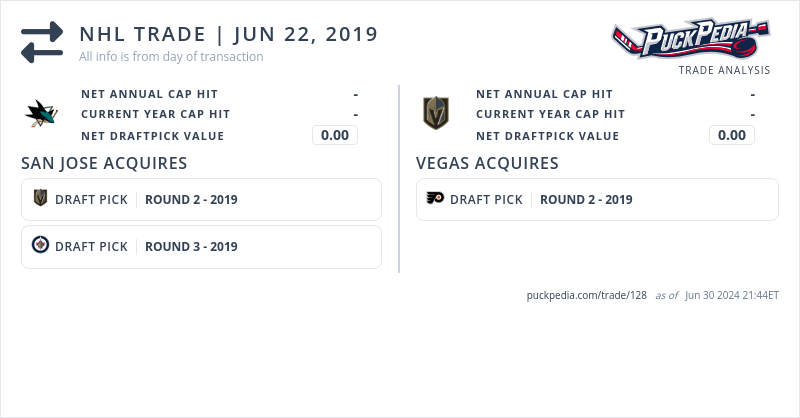Select Vegas's Round 2 - 2019 pick row
The width and height of the screenshot is (800, 418).
coord(597,199)
